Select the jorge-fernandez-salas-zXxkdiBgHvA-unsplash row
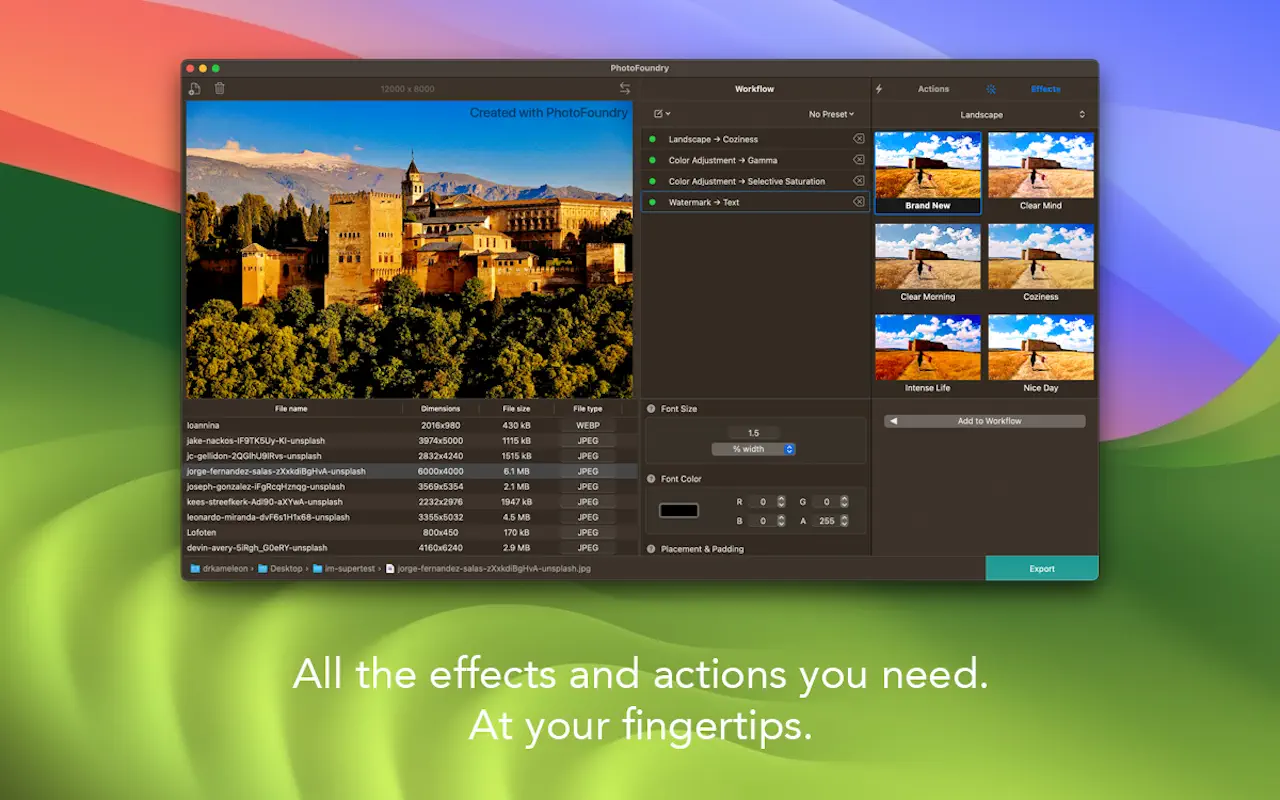The image size is (1280, 800). tap(411, 471)
